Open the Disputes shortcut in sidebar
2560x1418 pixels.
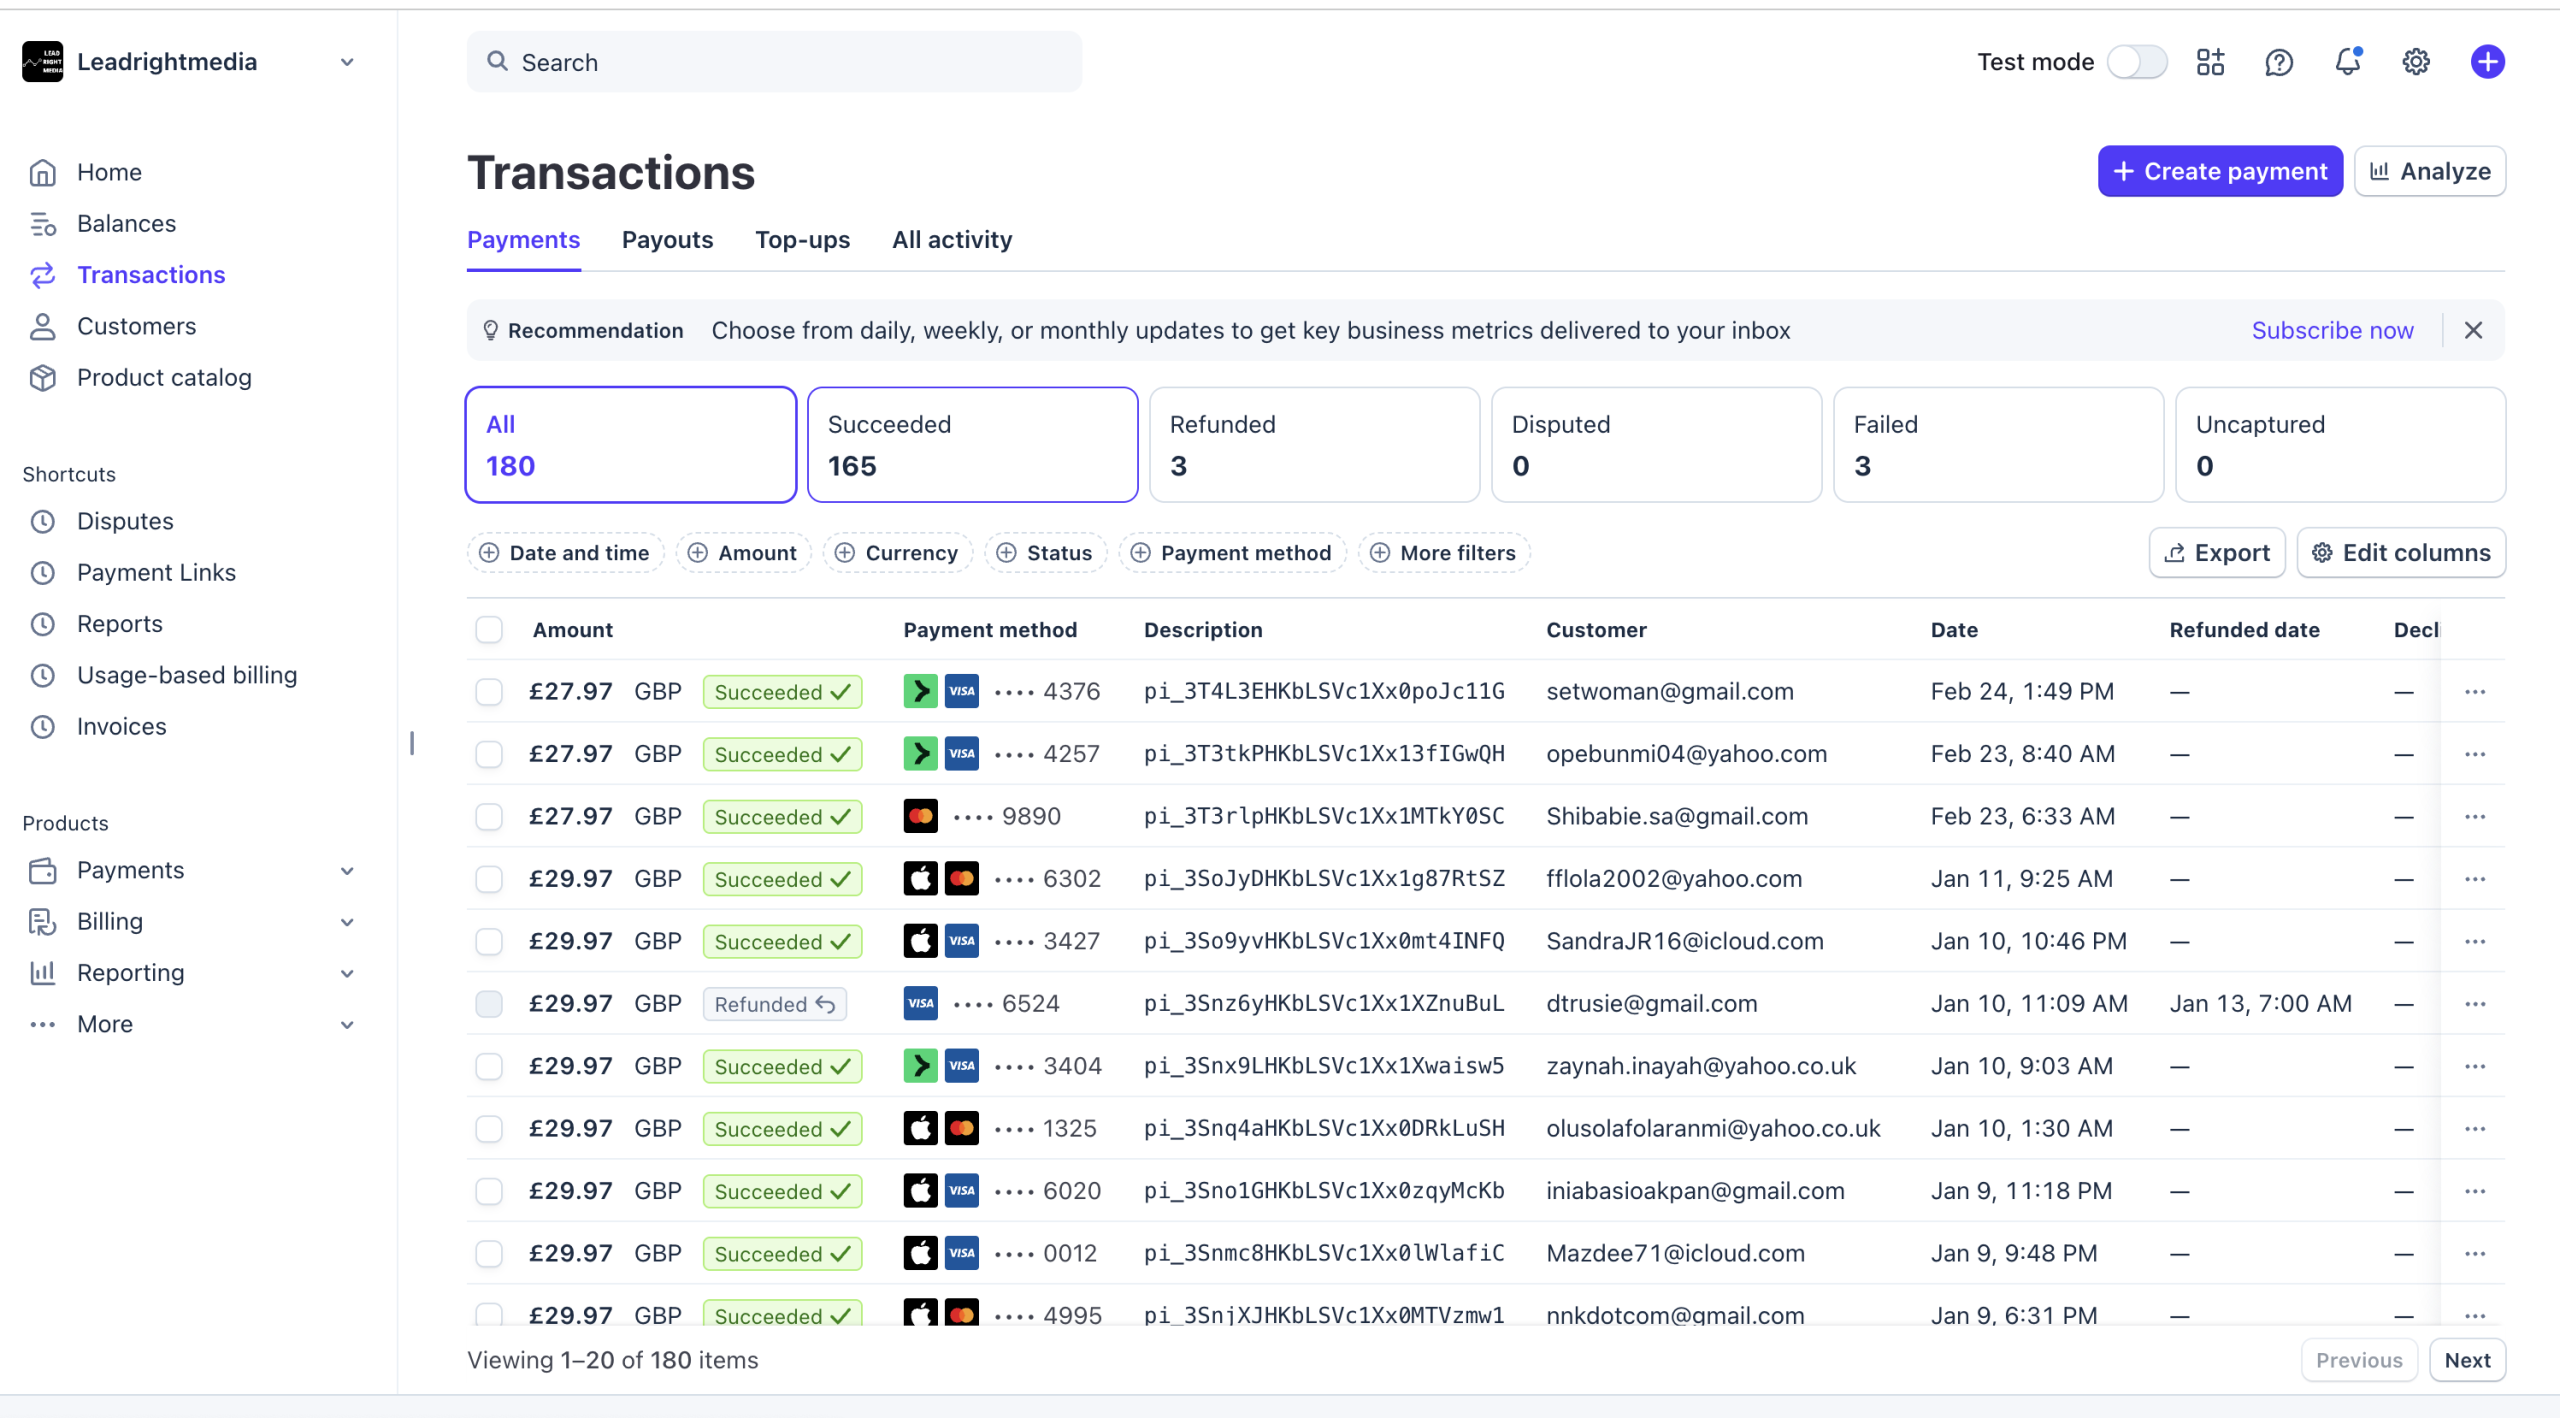click(126, 520)
